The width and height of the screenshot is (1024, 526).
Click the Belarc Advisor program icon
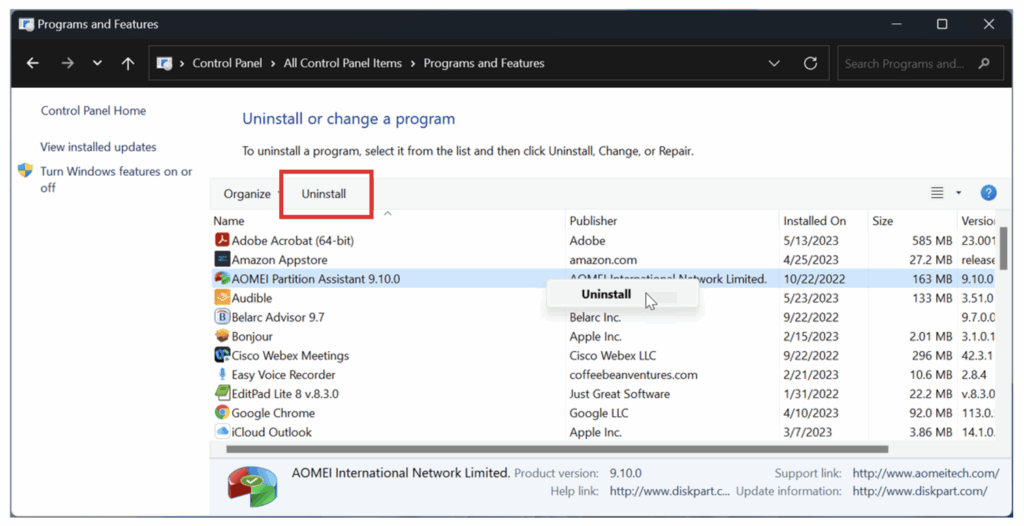tap(222, 317)
